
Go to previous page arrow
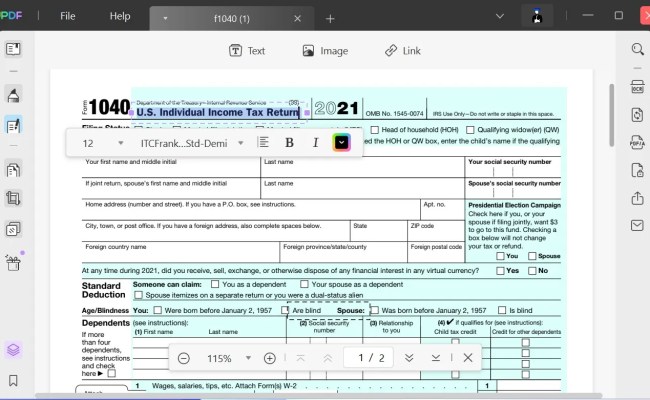[x=327, y=358]
